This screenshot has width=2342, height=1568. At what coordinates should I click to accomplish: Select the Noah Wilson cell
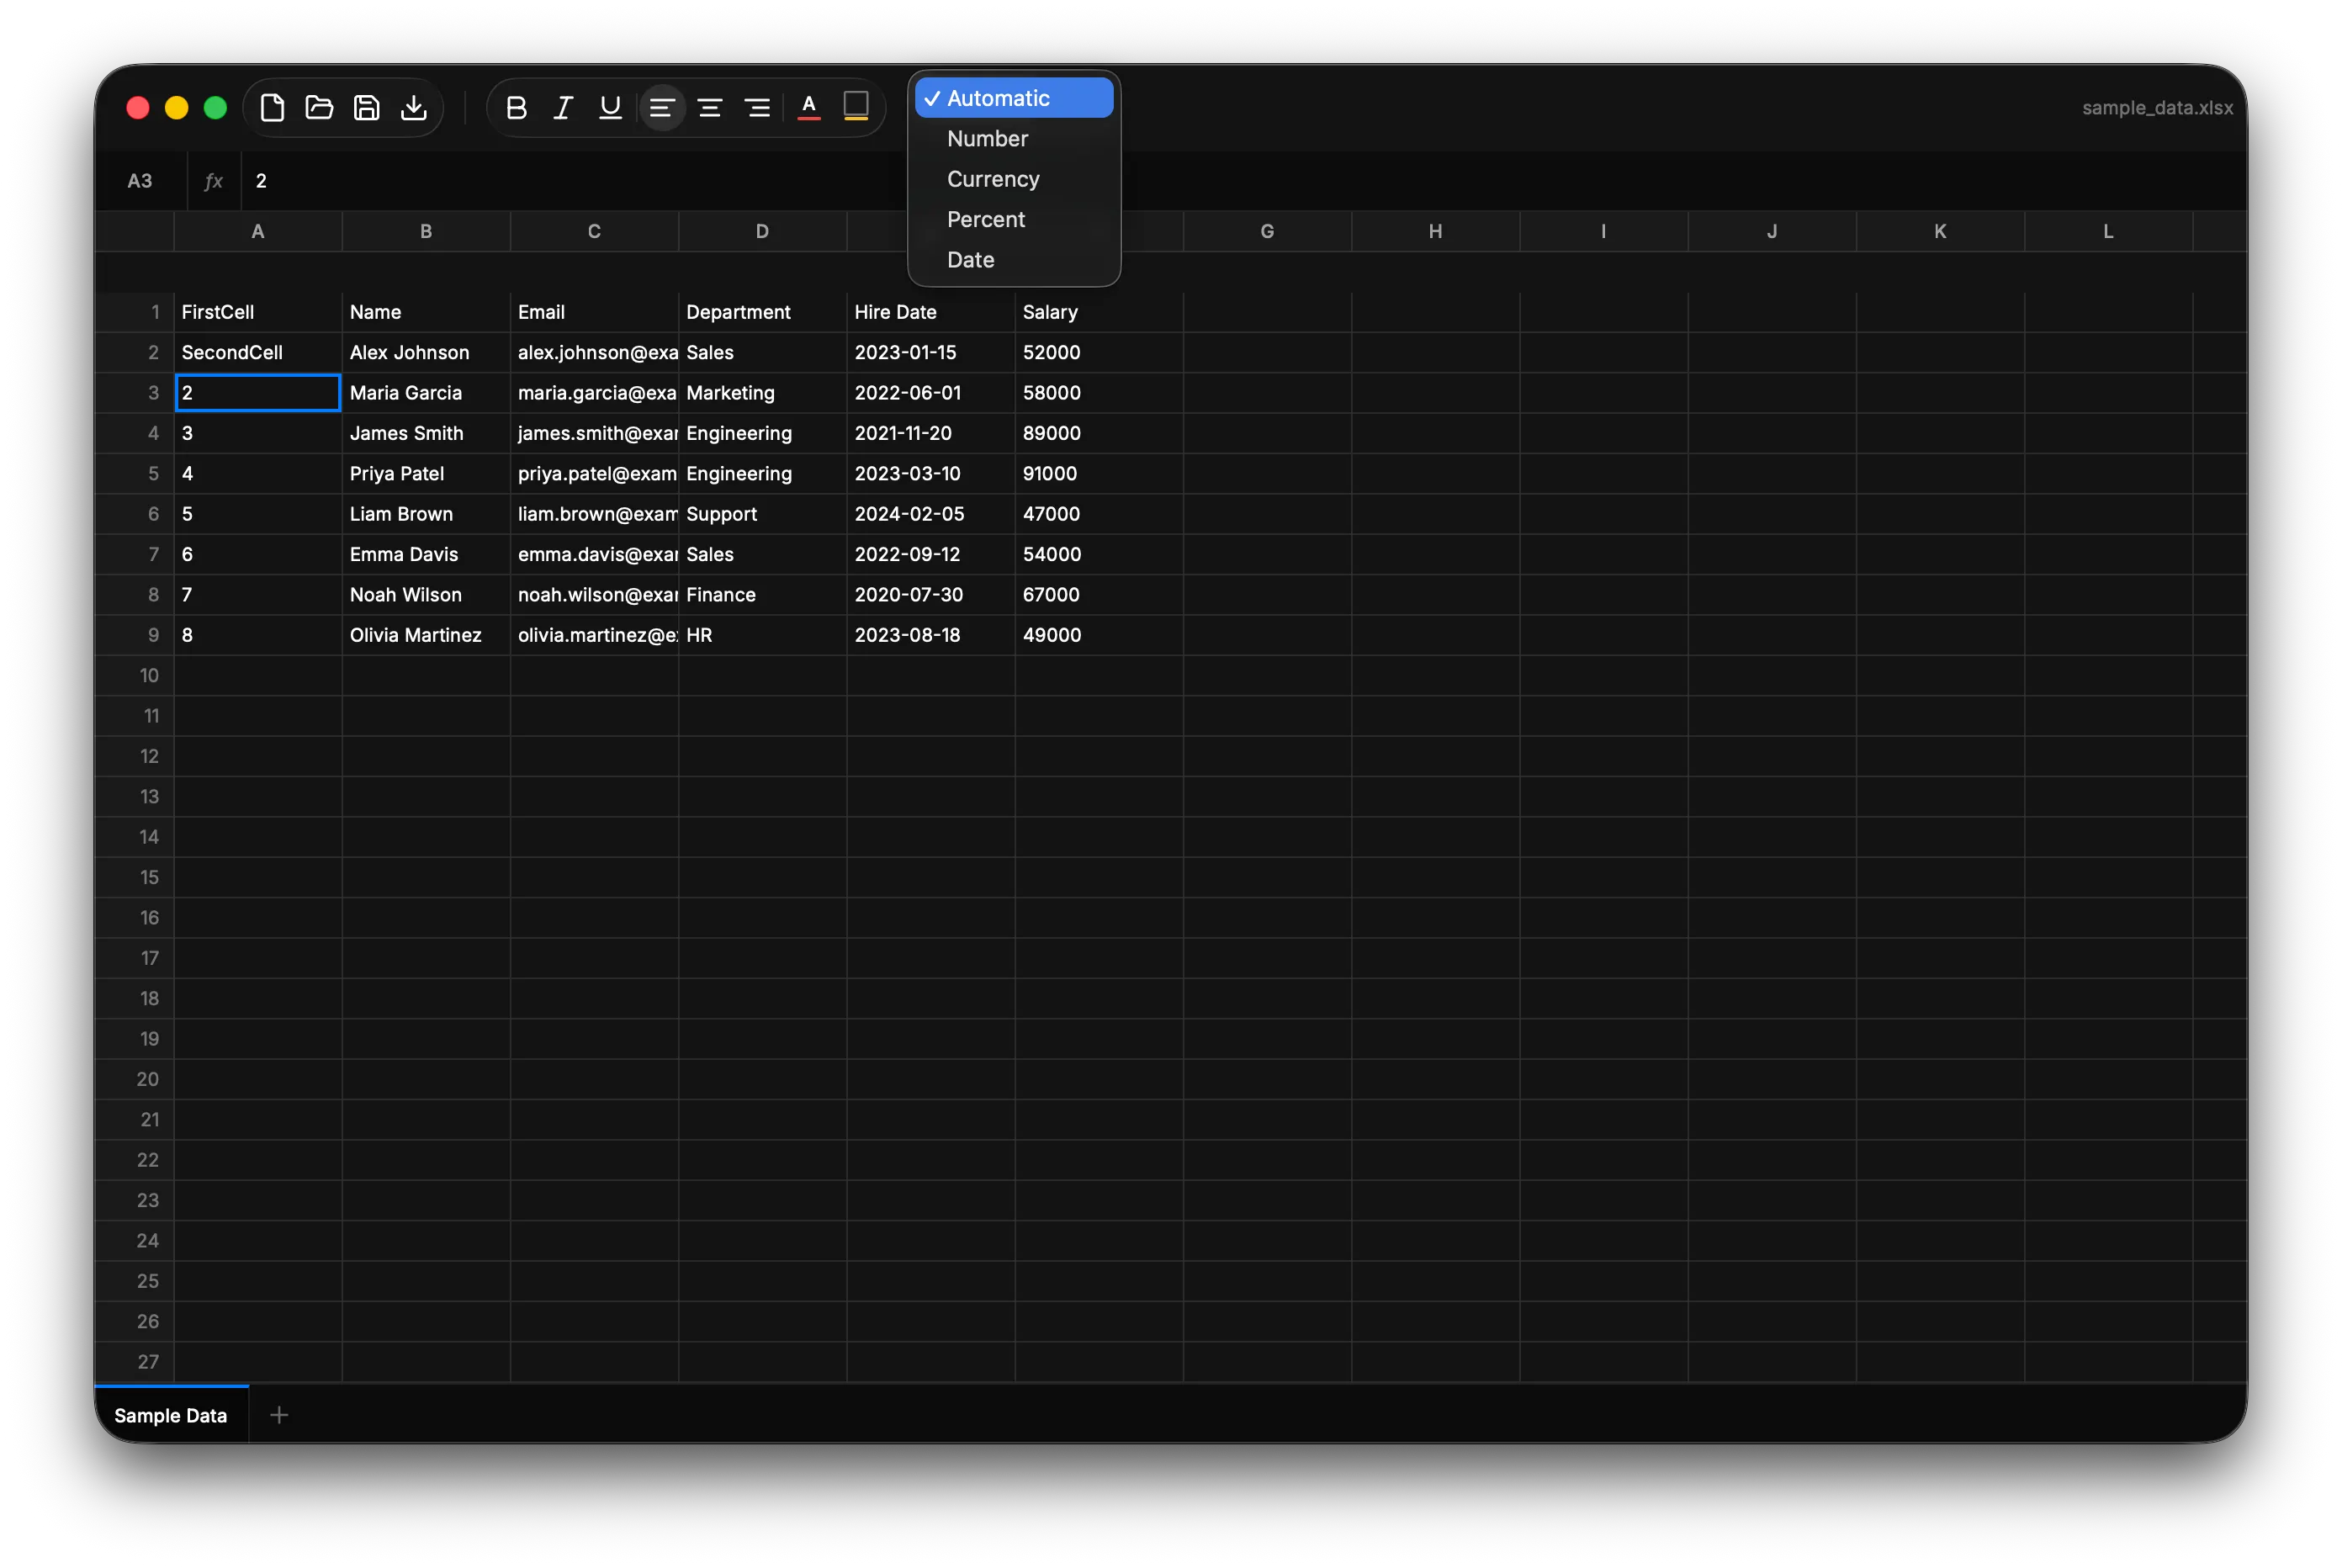(x=426, y=594)
